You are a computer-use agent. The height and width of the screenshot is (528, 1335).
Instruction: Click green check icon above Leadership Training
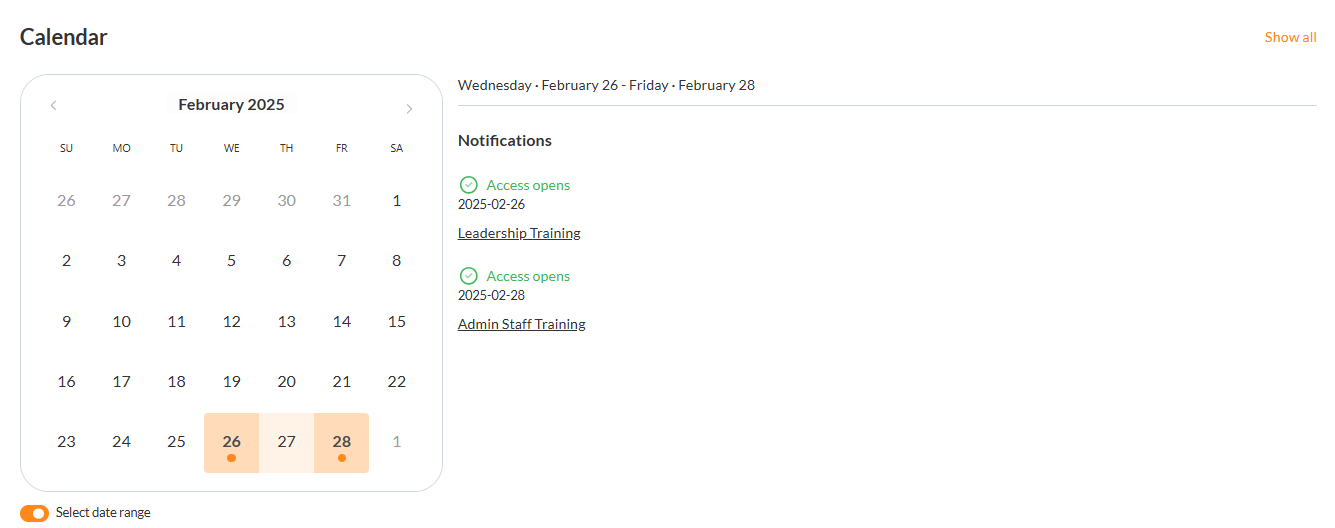[x=468, y=185]
